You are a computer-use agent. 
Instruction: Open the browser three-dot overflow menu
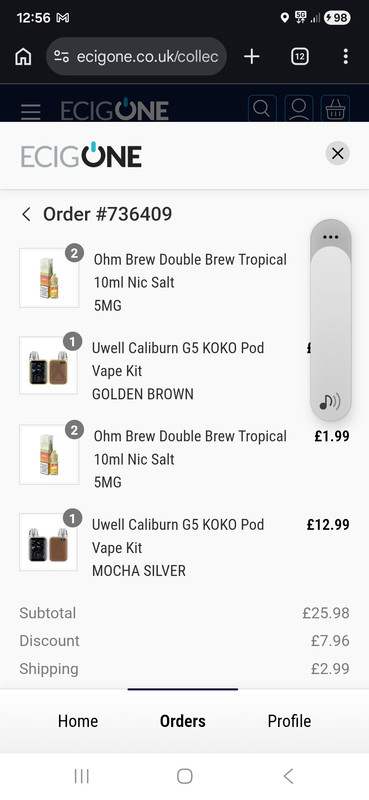346,57
